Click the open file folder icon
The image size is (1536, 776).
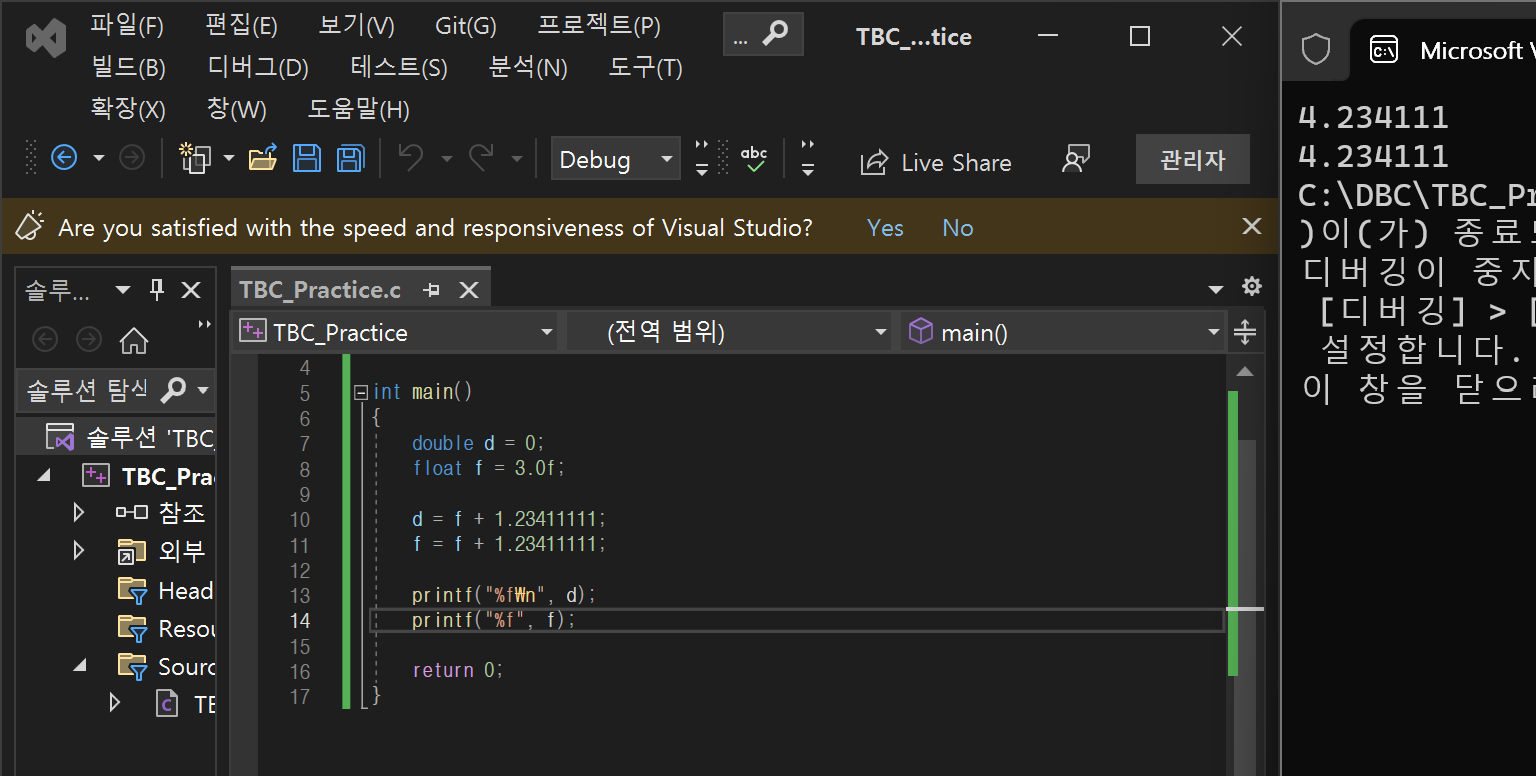tap(262, 158)
